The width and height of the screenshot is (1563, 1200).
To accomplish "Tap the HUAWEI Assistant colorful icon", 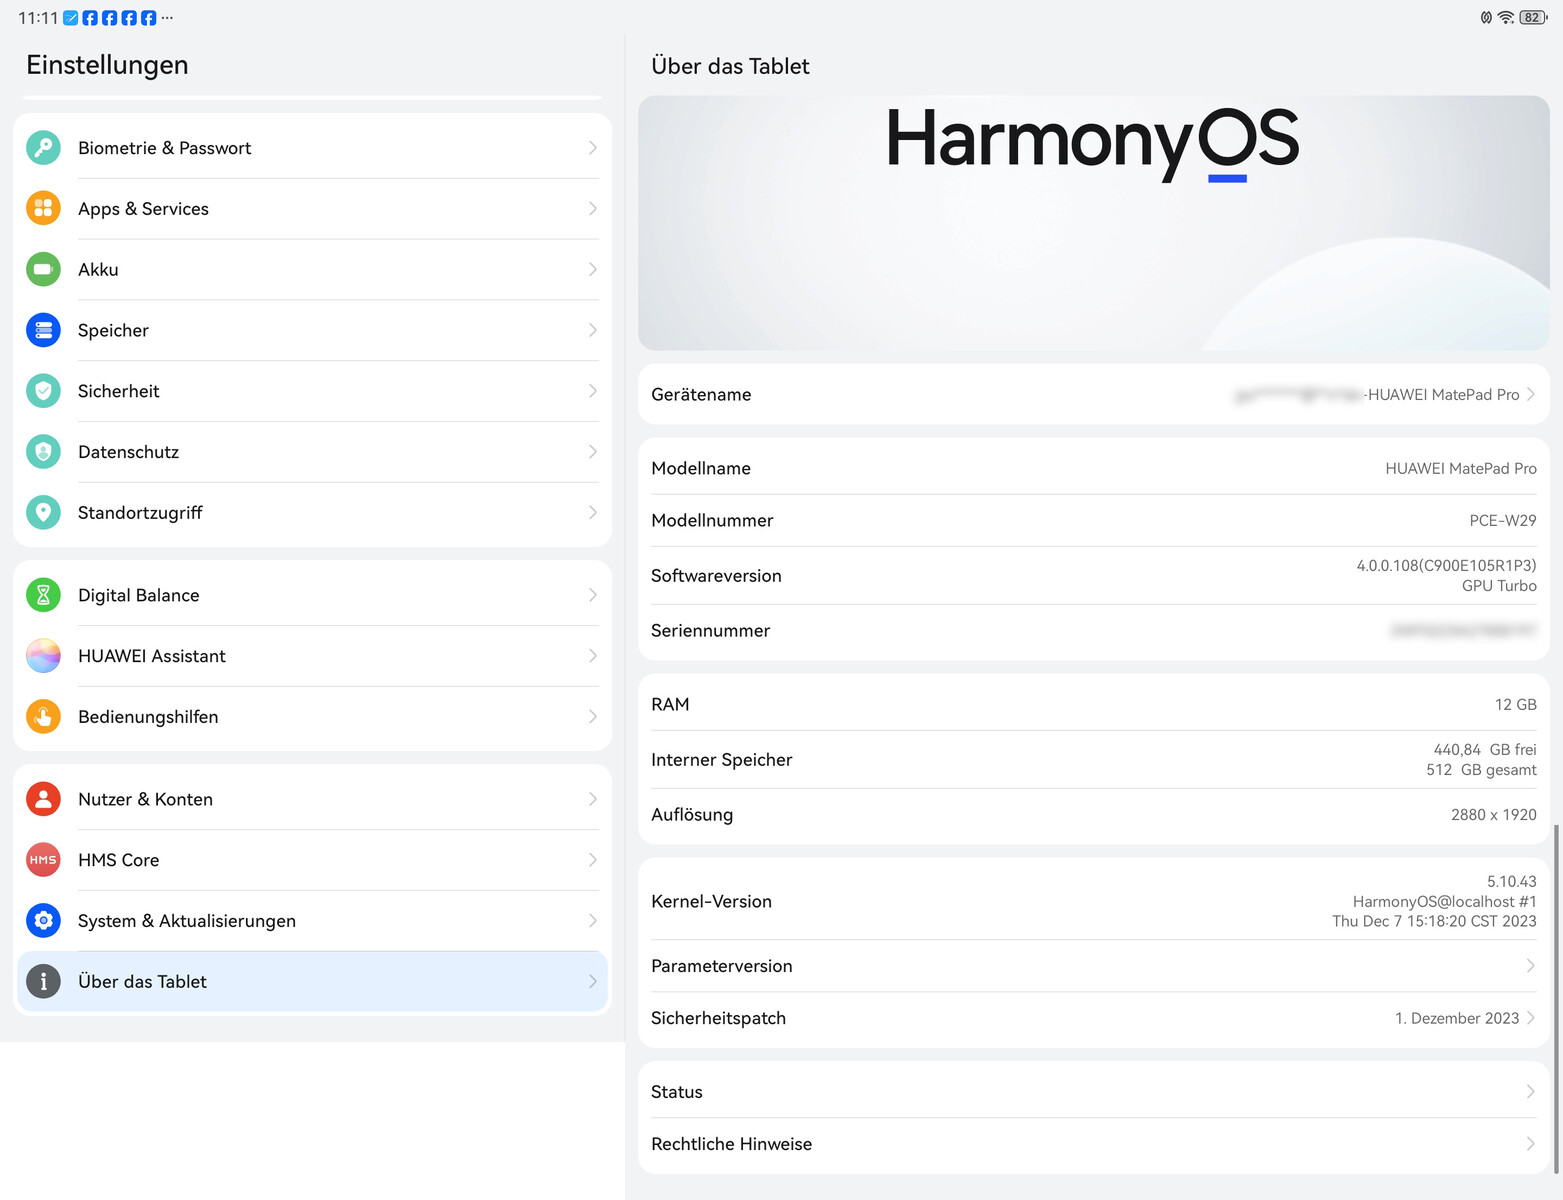I will point(43,656).
